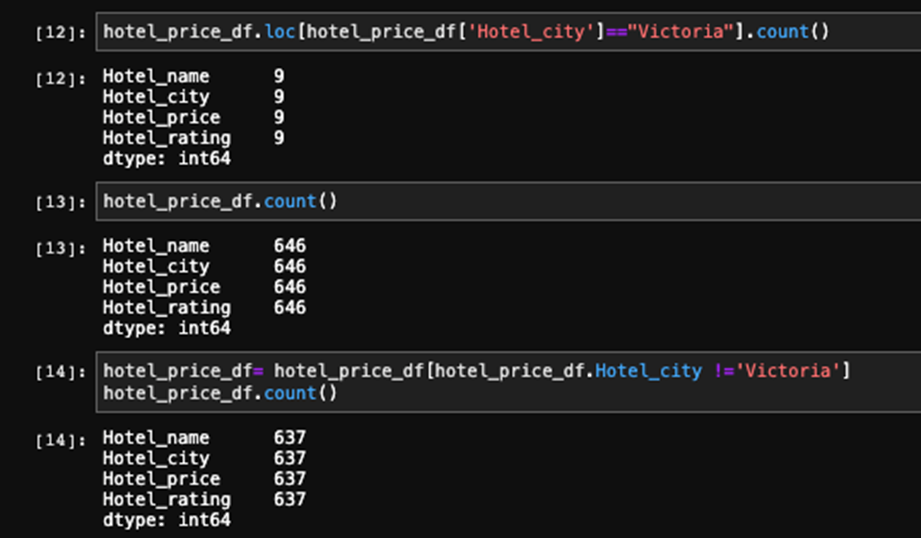
Task: Select input prompt [13] label
Action: 60,202
